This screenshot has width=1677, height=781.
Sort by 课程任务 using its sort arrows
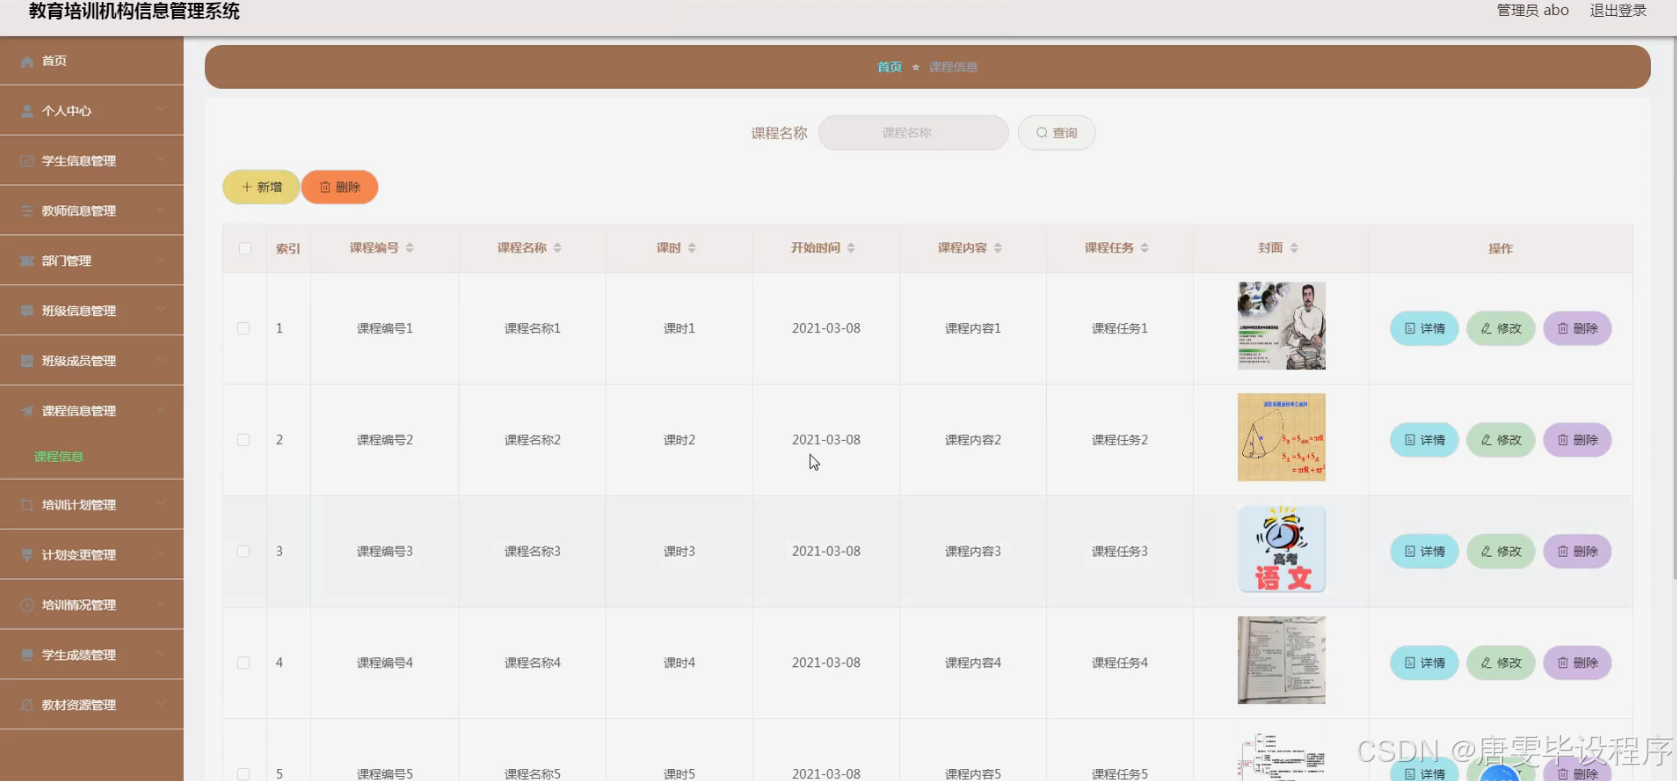point(1145,248)
